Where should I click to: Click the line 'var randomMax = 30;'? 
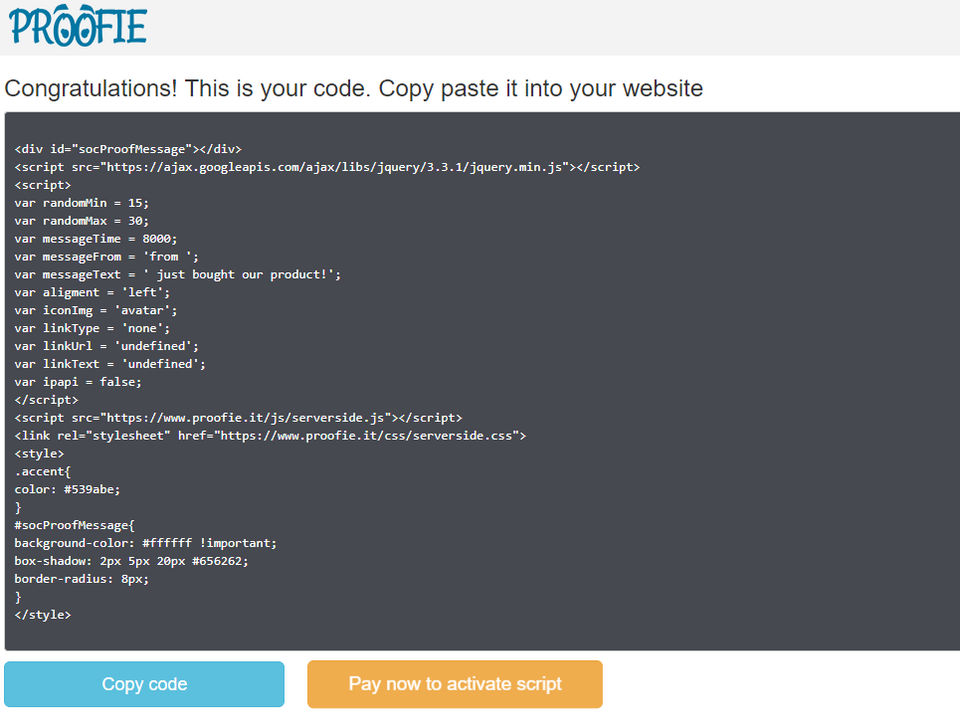(81, 221)
